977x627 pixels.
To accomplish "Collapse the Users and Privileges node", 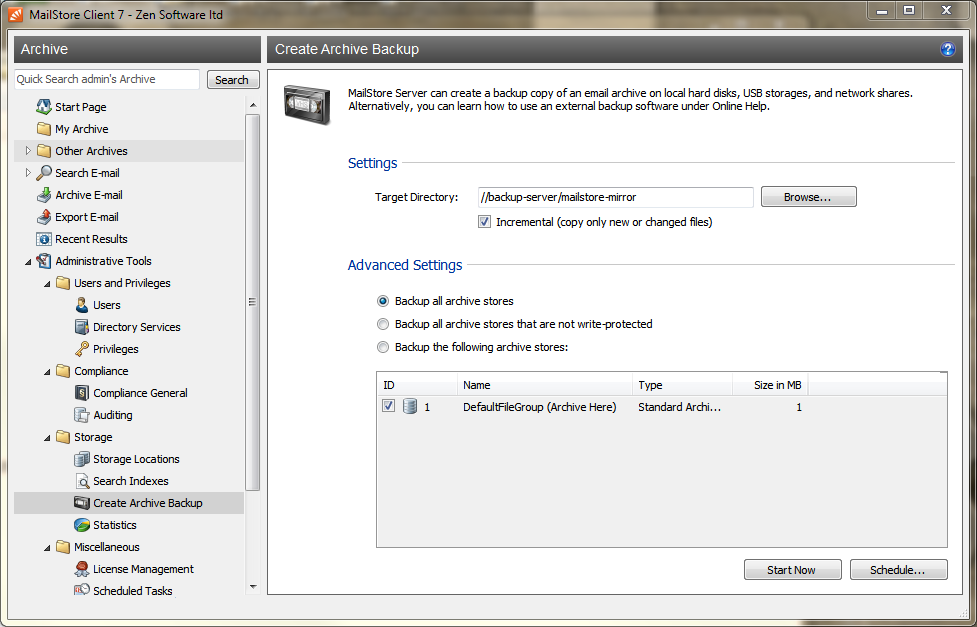I will click(47, 284).
